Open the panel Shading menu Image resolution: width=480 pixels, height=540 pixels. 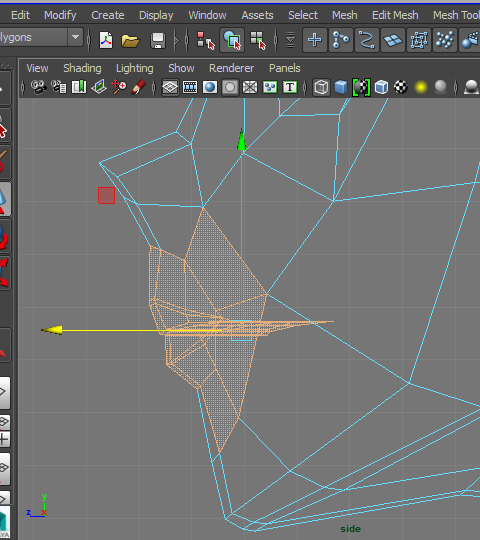[x=82, y=68]
